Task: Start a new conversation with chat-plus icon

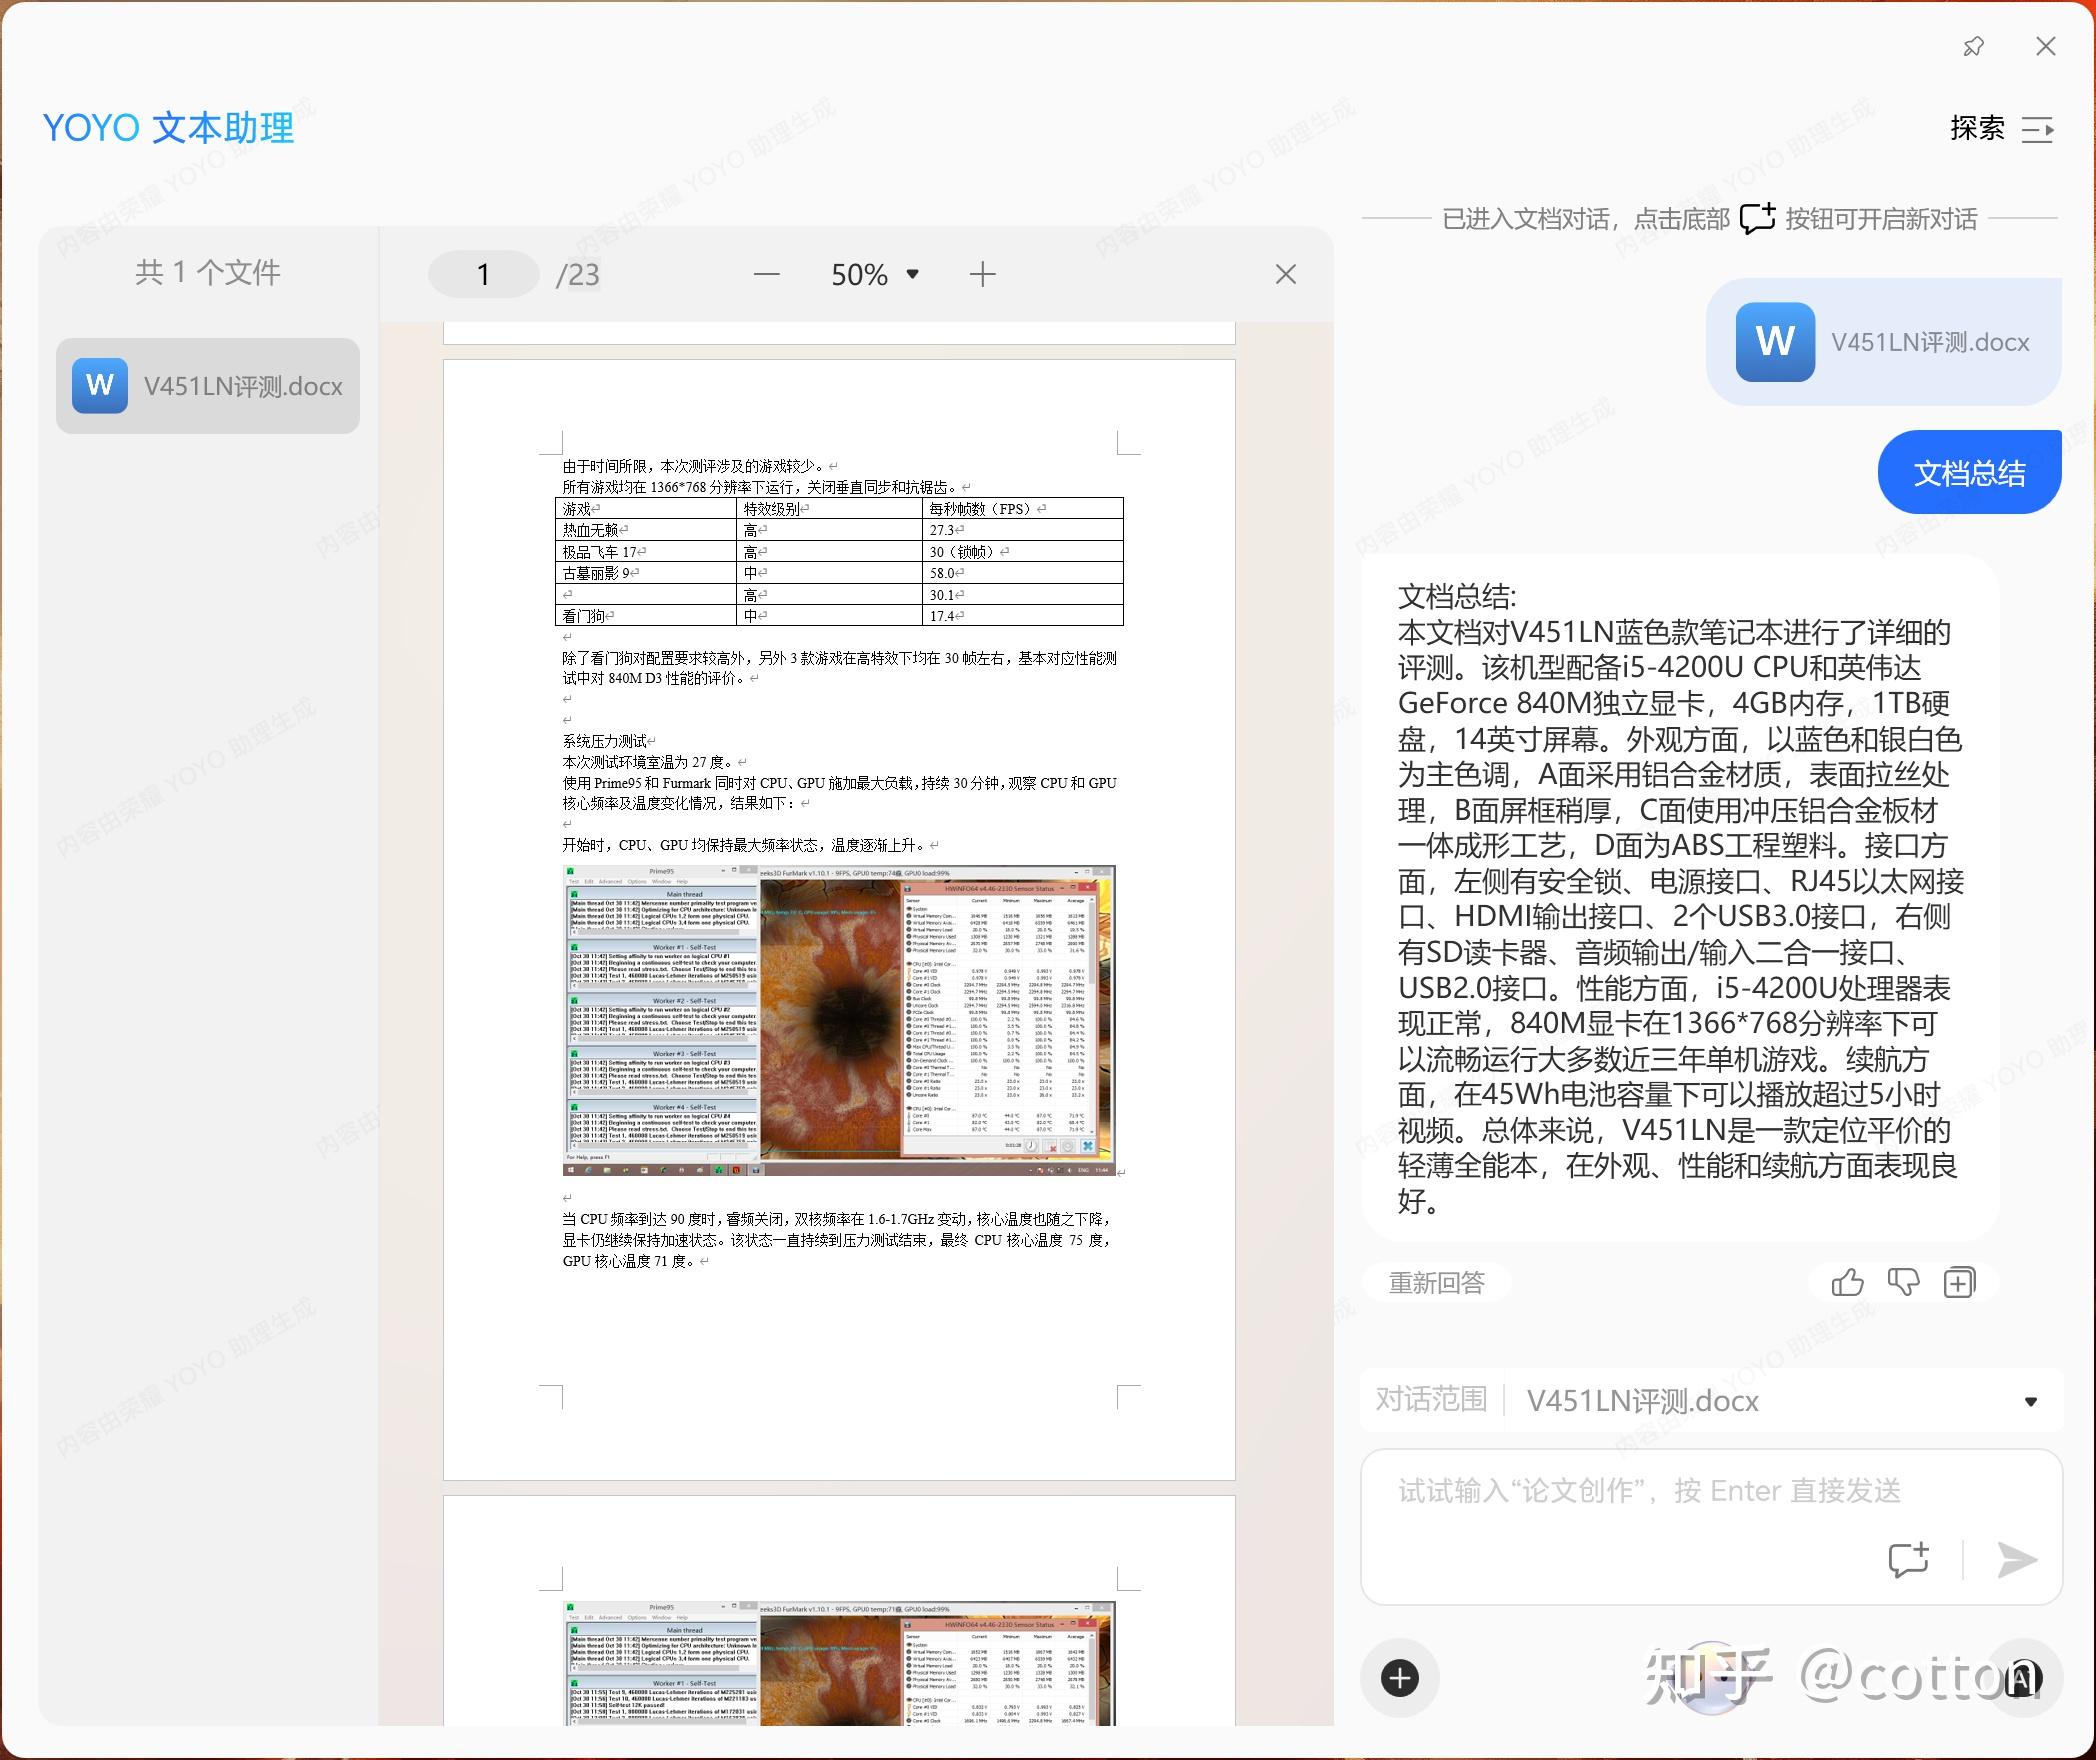Action: tap(1908, 1560)
